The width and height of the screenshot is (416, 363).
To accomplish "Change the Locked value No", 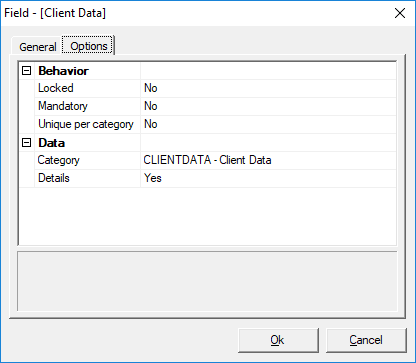I will (x=269, y=88).
